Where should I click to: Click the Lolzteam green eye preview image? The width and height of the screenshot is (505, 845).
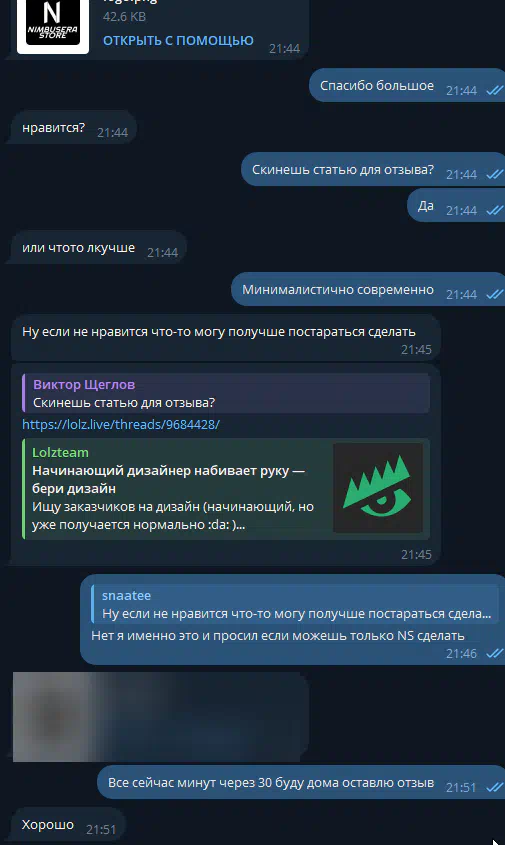[x=378, y=488]
